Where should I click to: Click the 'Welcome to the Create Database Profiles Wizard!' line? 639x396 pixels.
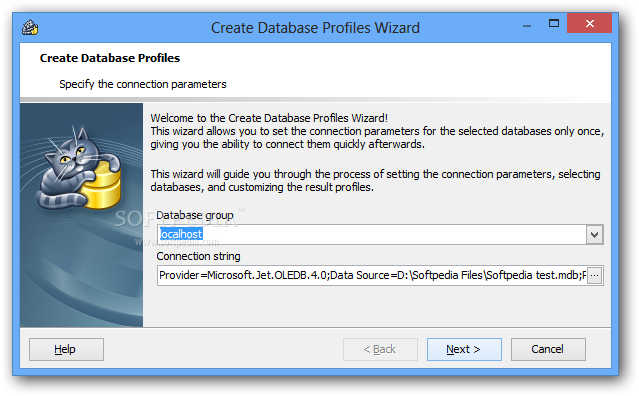pyautogui.click(x=269, y=118)
